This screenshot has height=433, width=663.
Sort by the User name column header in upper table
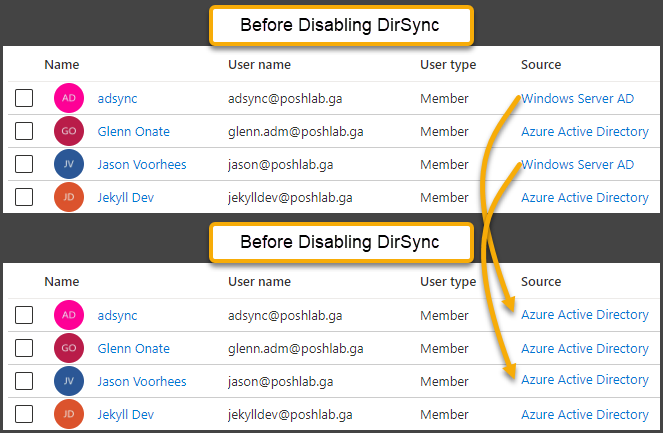260,65
